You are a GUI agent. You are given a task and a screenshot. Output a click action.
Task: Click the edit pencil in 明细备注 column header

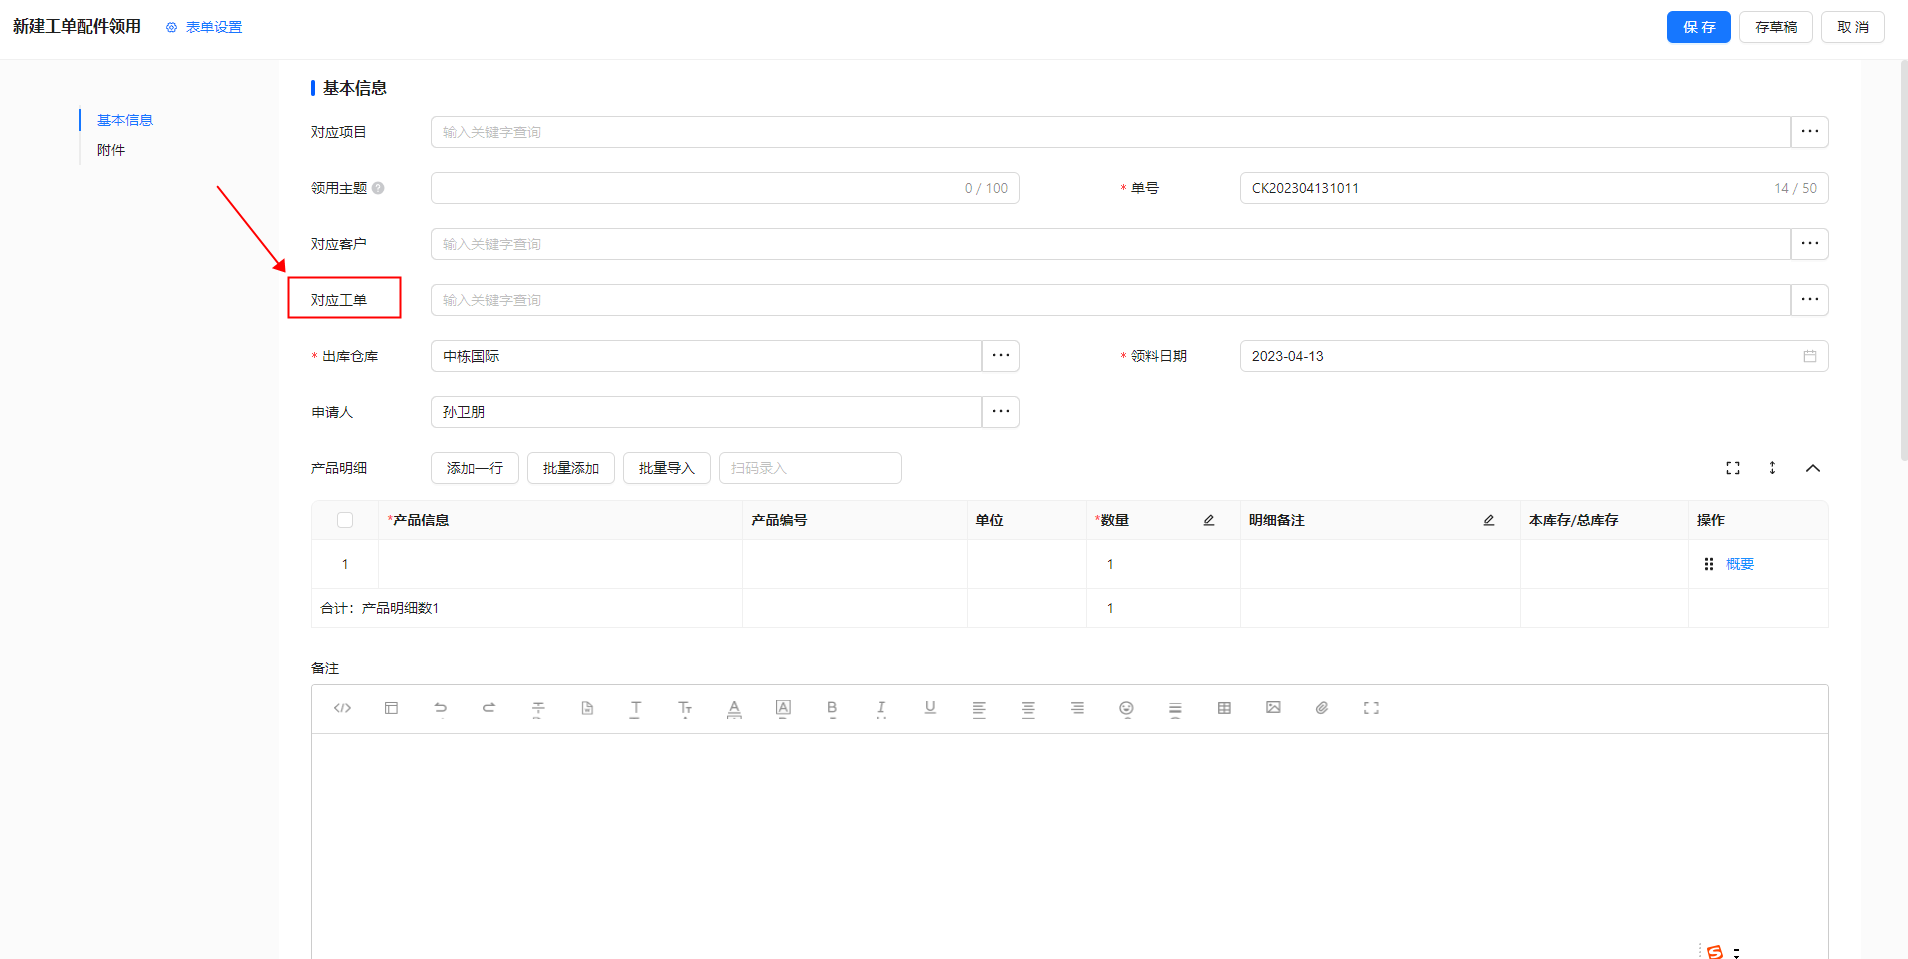tap(1489, 520)
